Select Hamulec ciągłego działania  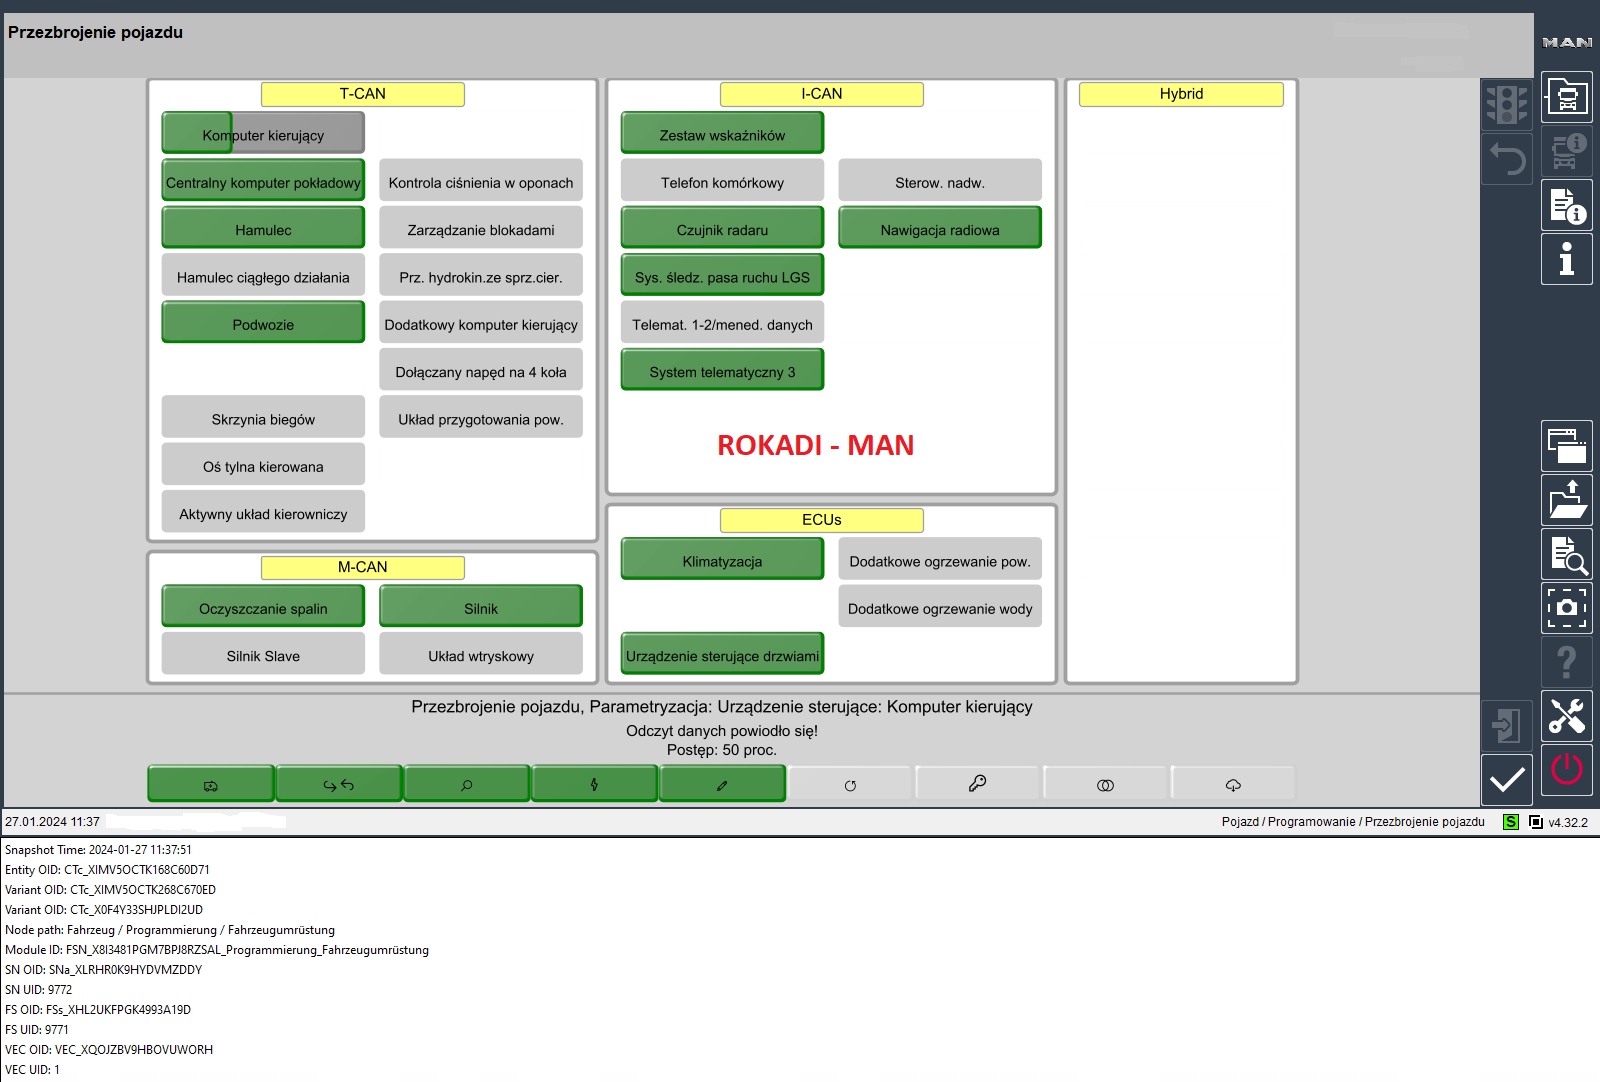263,276
